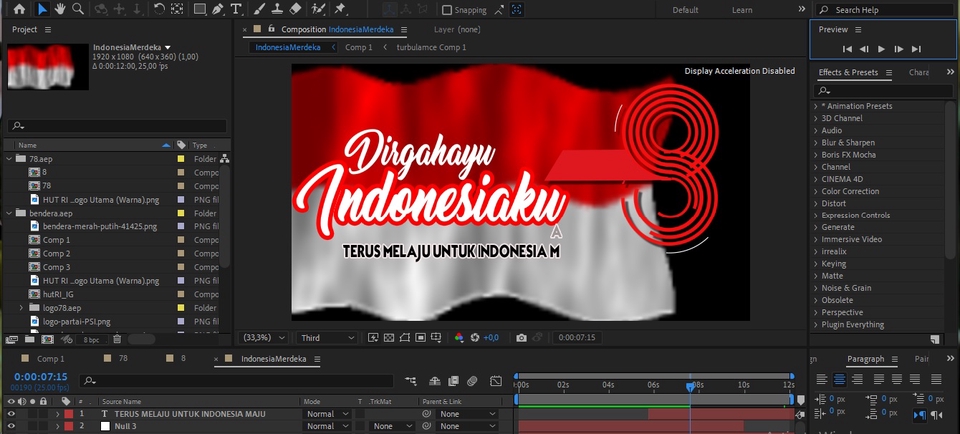Select the Selection arrow tool
Viewport: 960px width, 434px height.
(x=42, y=9)
